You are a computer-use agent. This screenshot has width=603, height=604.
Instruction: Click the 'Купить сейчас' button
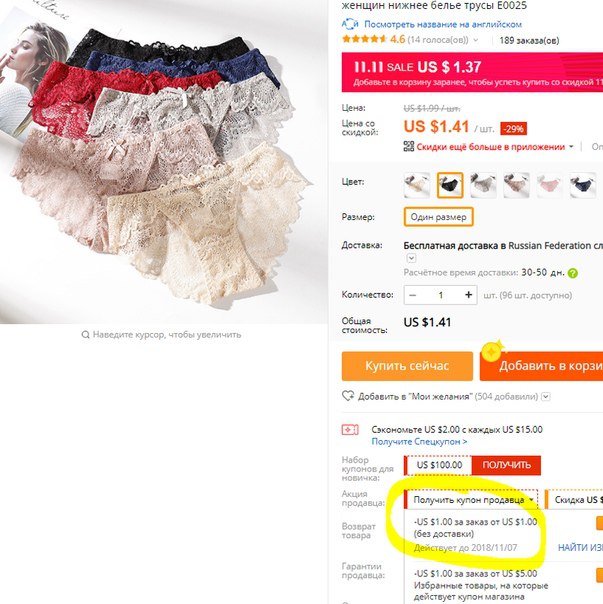[407, 366]
